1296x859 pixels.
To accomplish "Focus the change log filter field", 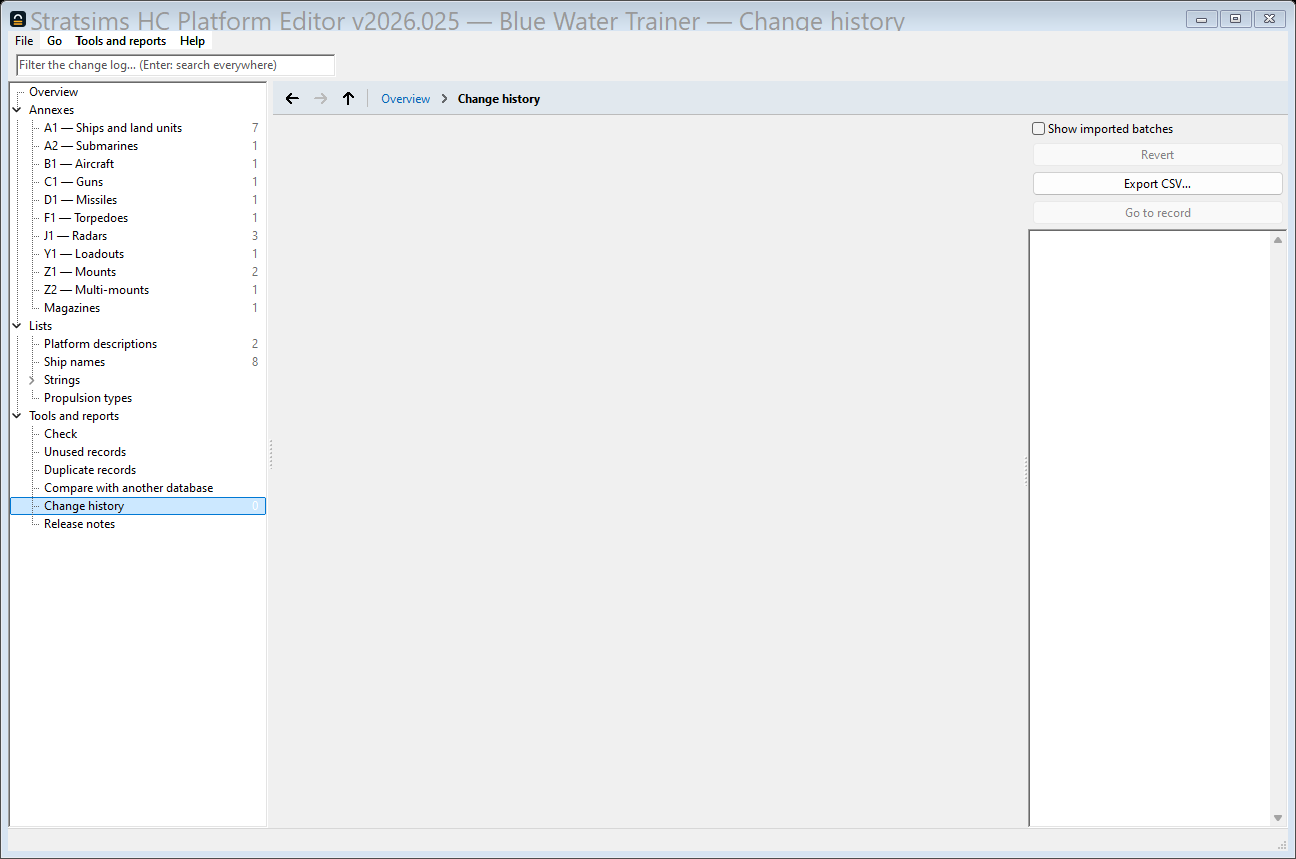I will [176, 65].
